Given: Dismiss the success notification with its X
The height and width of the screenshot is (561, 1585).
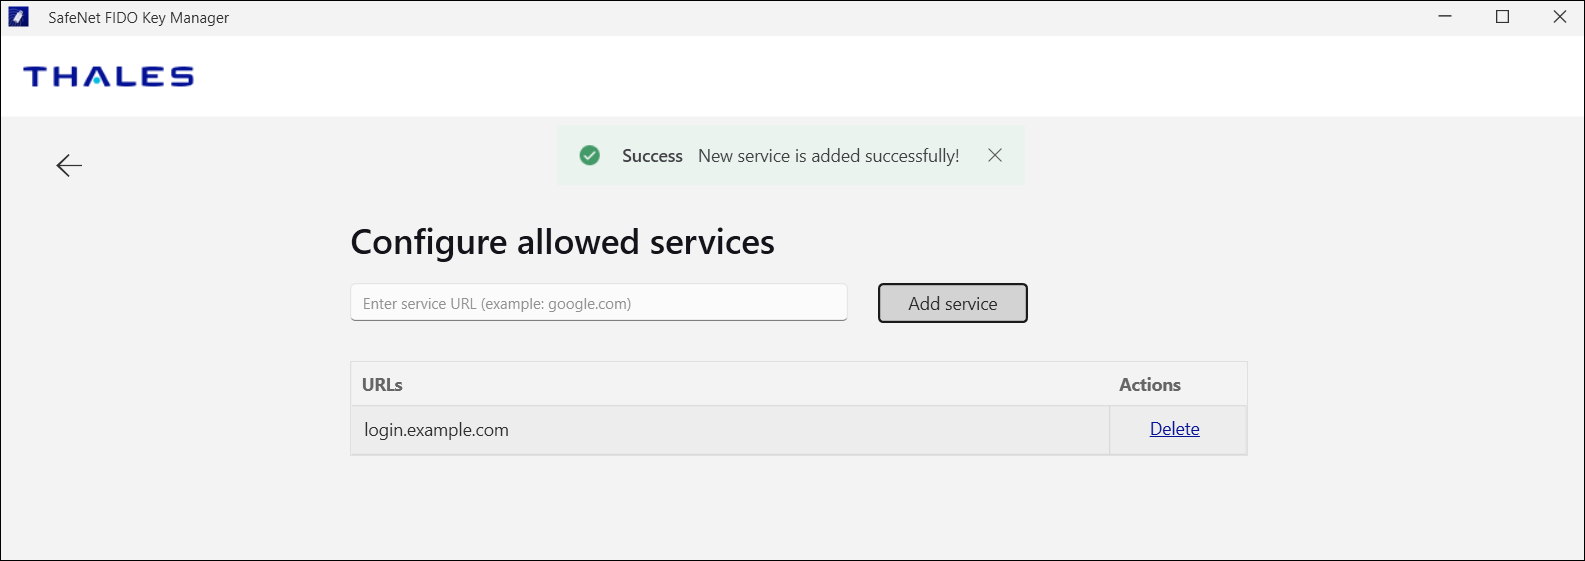Looking at the screenshot, I should (995, 155).
